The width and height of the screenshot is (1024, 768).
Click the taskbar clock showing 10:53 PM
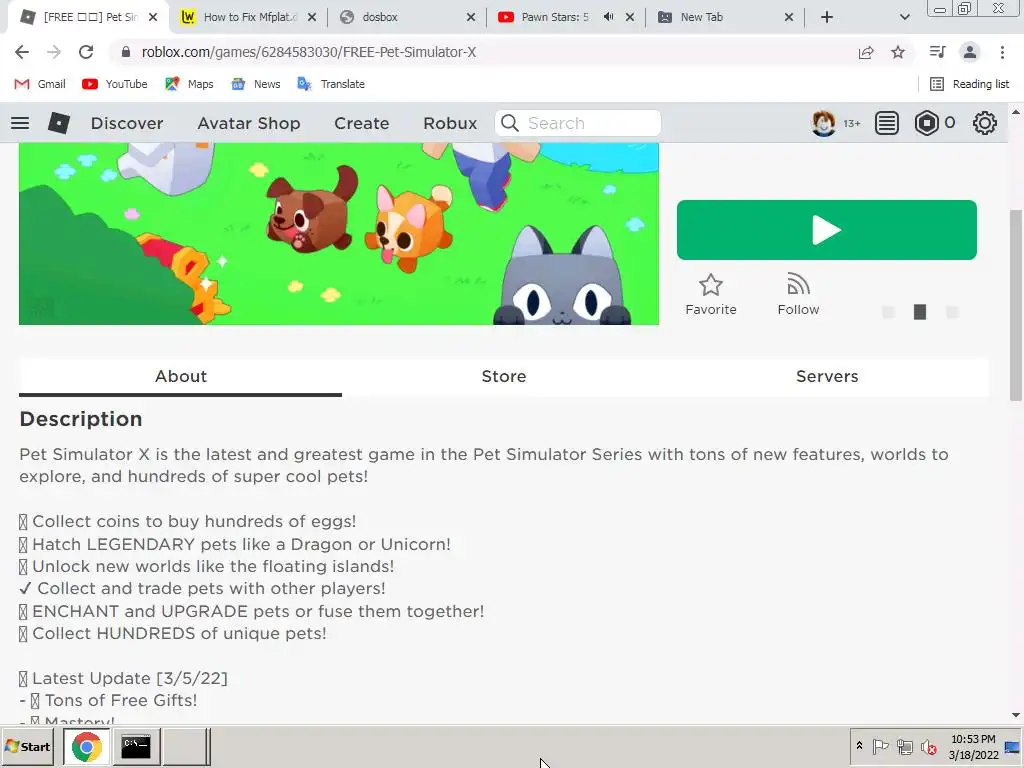[973, 747]
